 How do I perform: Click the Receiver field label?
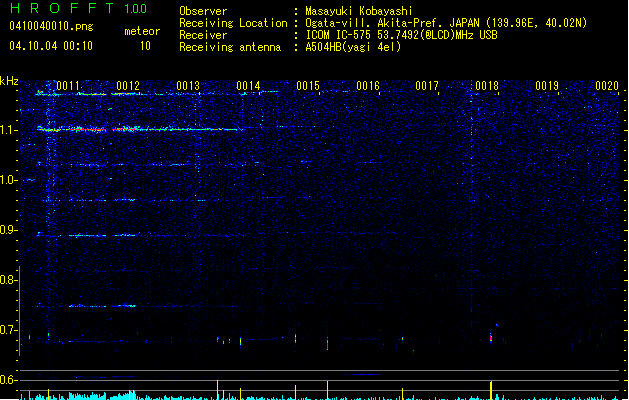click(203, 35)
